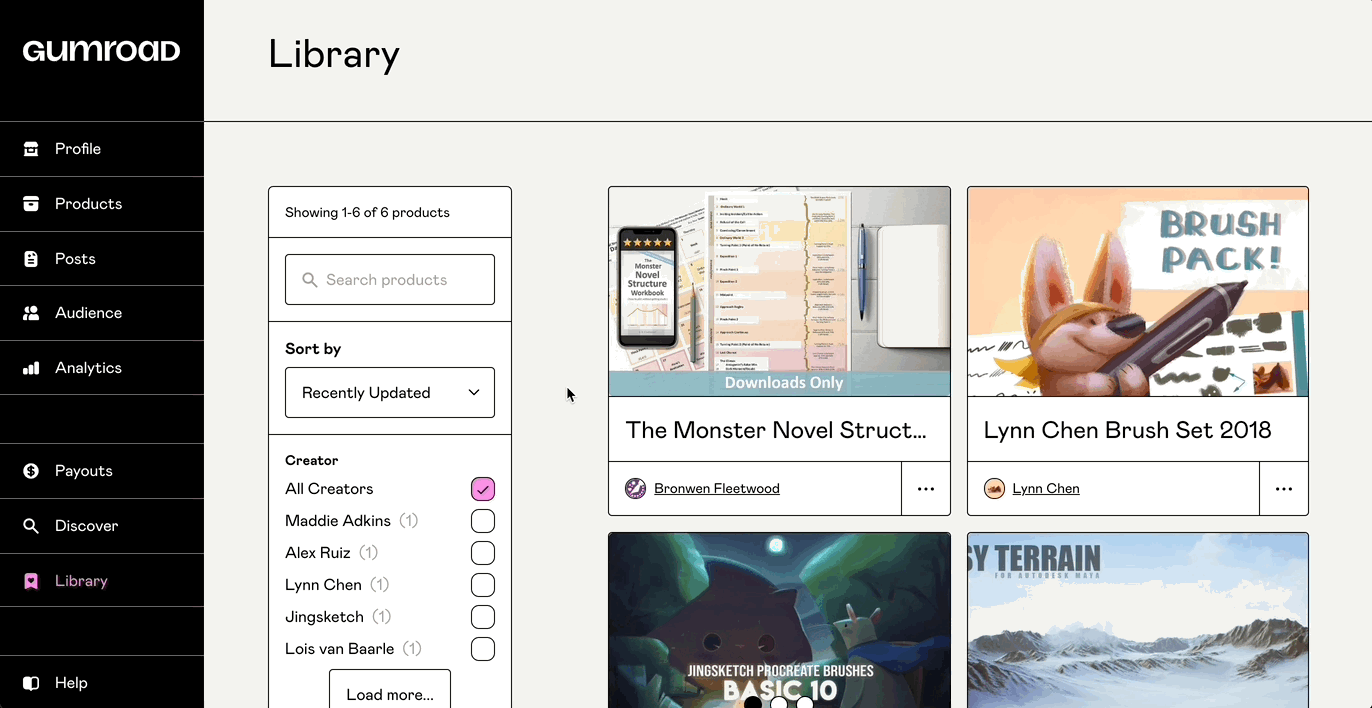This screenshot has height=708, width=1372.
Task: Click the 'Showing 1-6 of 6 products' text
Action: [x=367, y=212]
